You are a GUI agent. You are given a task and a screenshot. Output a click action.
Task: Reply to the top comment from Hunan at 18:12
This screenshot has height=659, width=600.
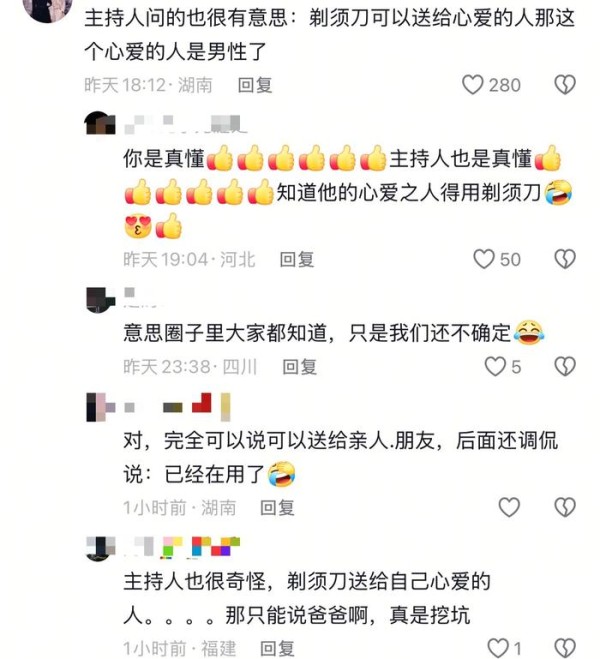[255, 85]
